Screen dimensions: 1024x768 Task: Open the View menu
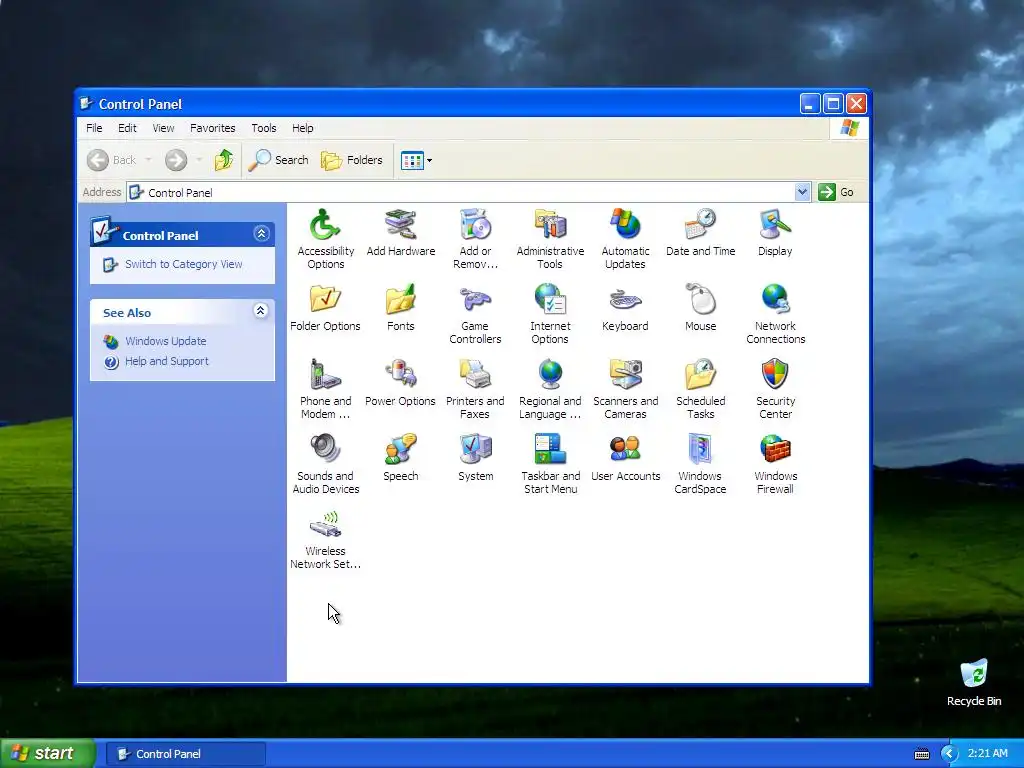point(163,128)
